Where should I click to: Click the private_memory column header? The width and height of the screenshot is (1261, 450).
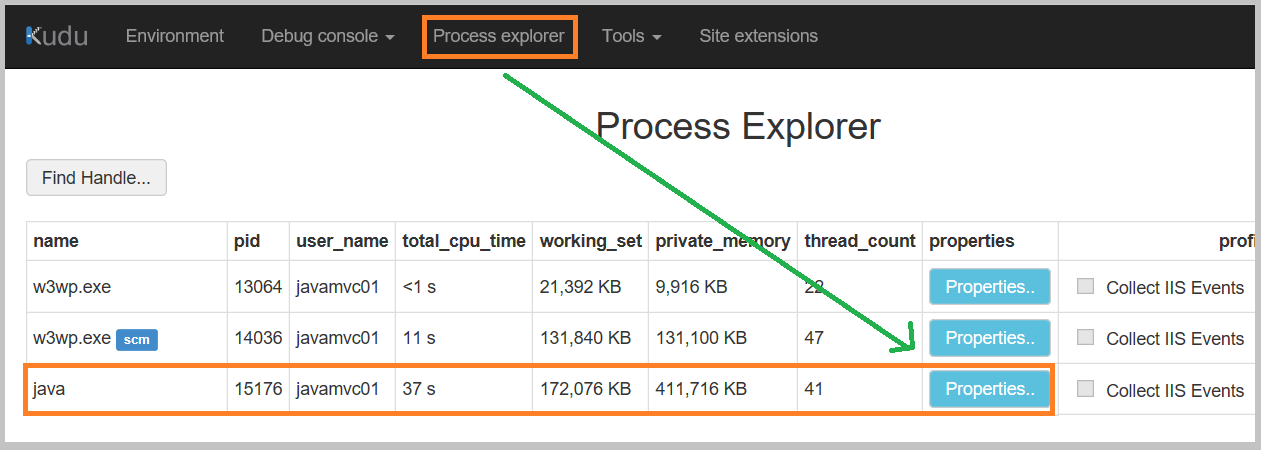tap(722, 241)
